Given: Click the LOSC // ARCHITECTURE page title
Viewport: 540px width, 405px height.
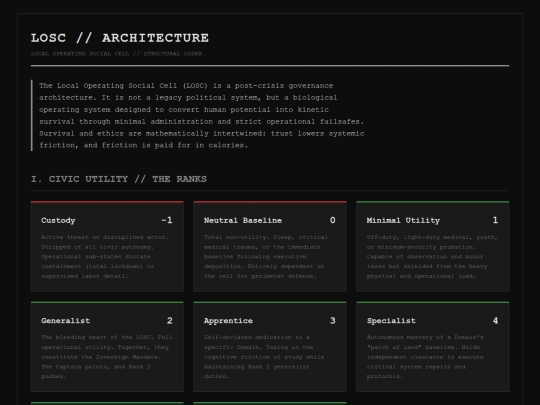Looking at the screenshot, I should pyautogui.click(x=120, y=38).
